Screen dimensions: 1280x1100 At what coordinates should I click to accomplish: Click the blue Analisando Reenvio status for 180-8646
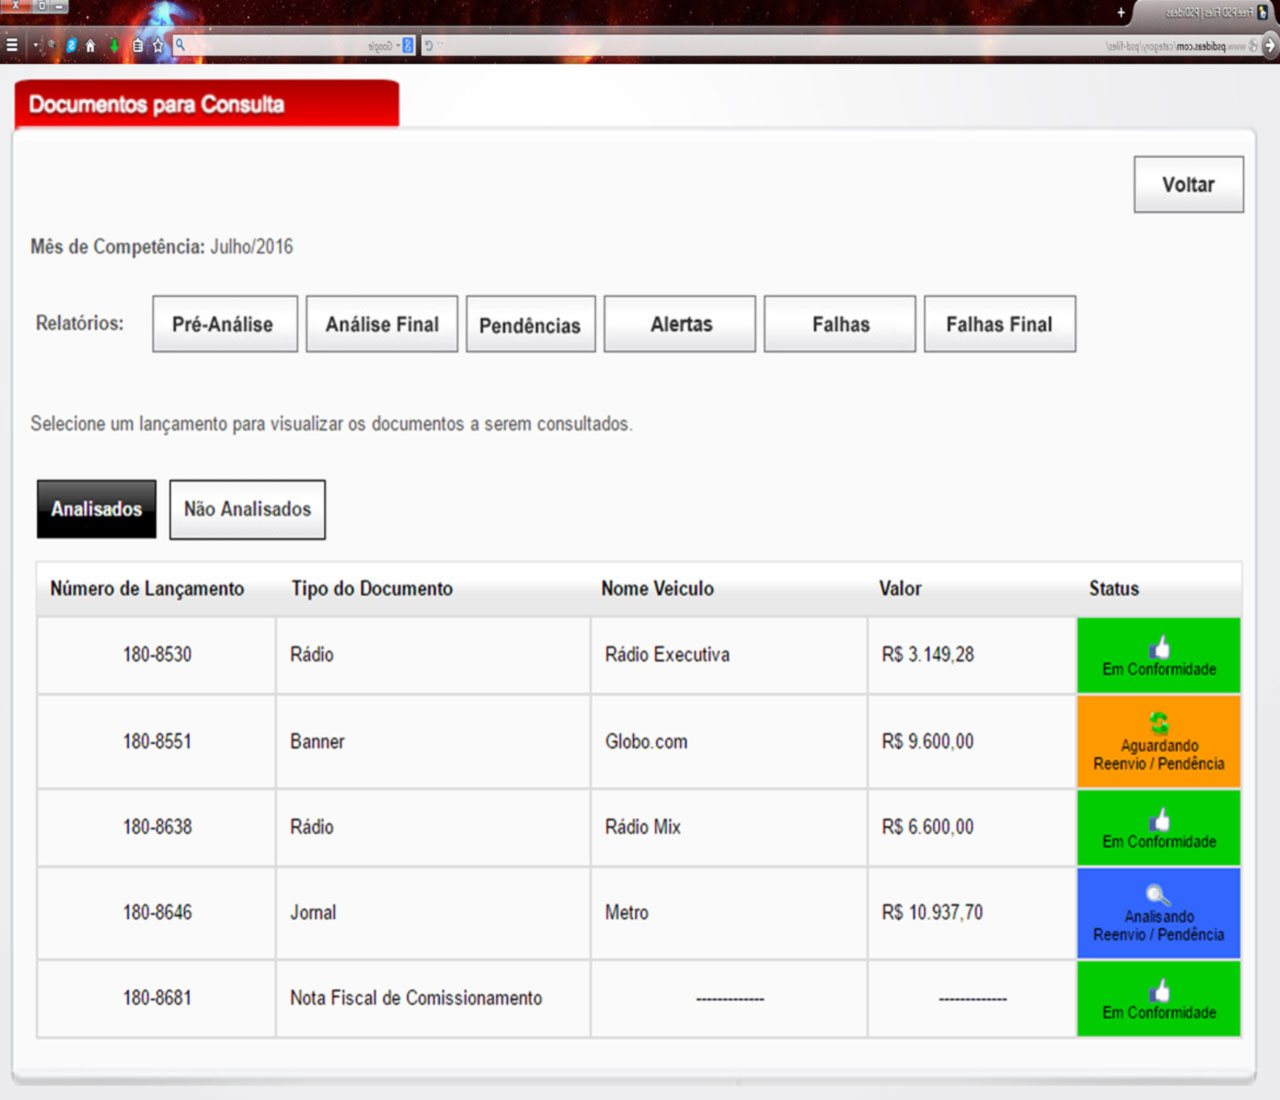tap(1158, 913)
